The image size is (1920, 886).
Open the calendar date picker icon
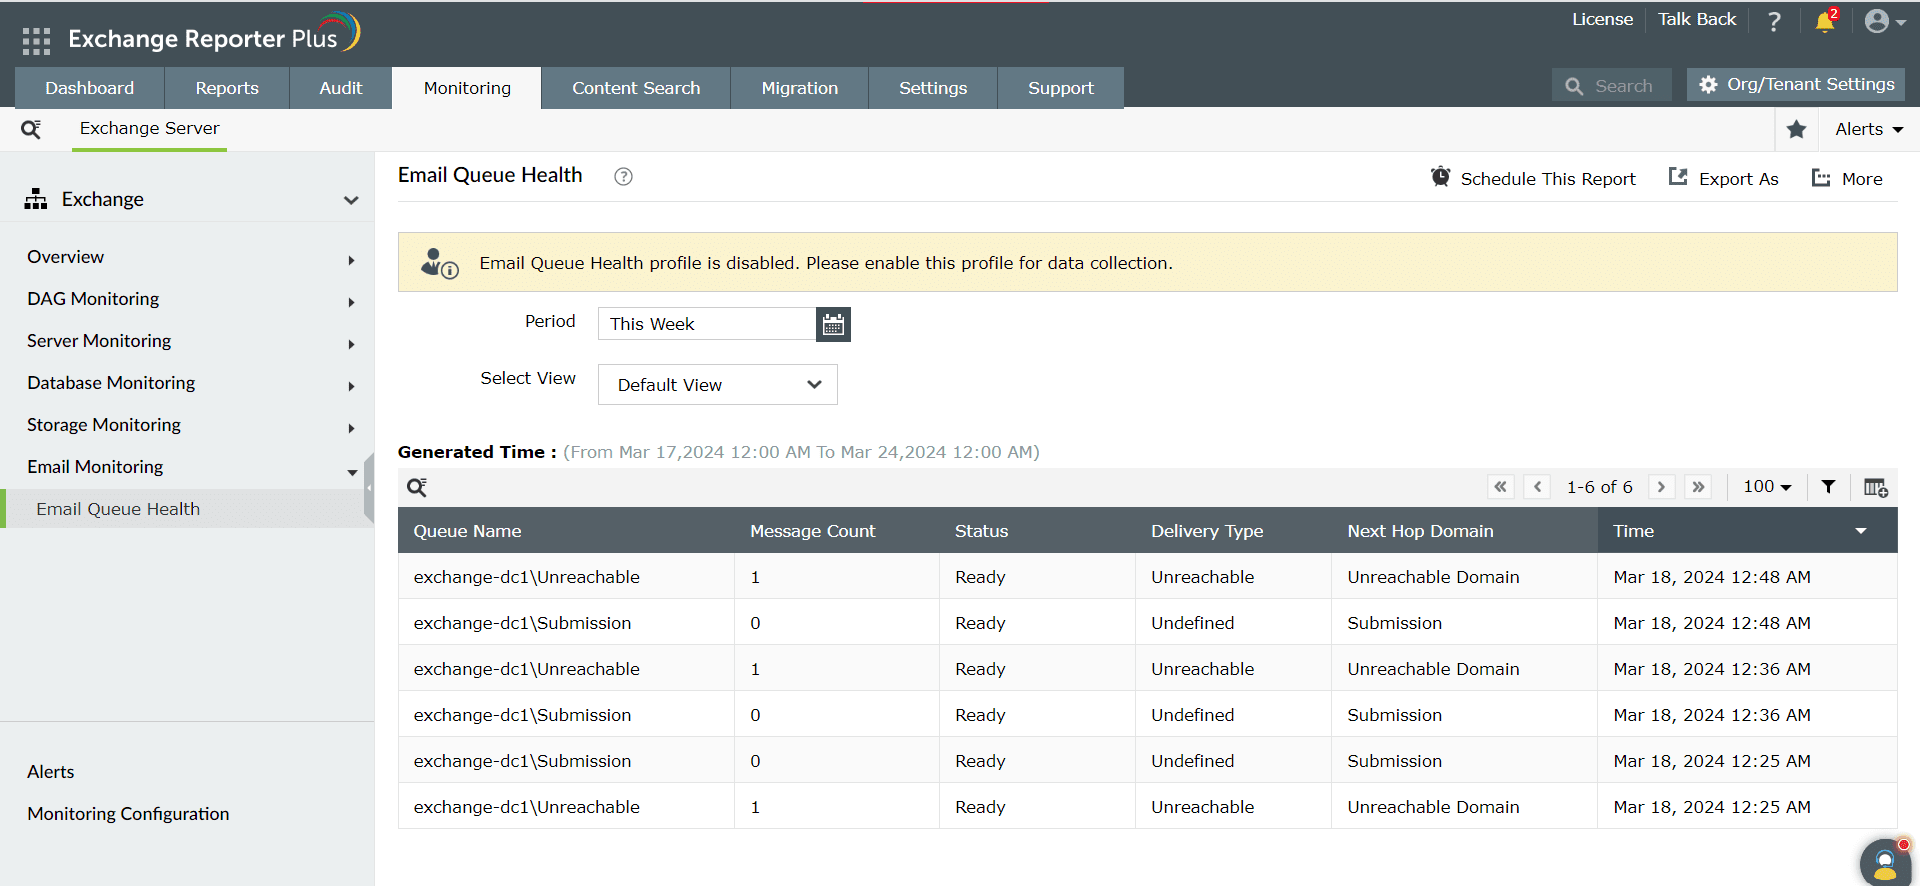click(833, 324)
